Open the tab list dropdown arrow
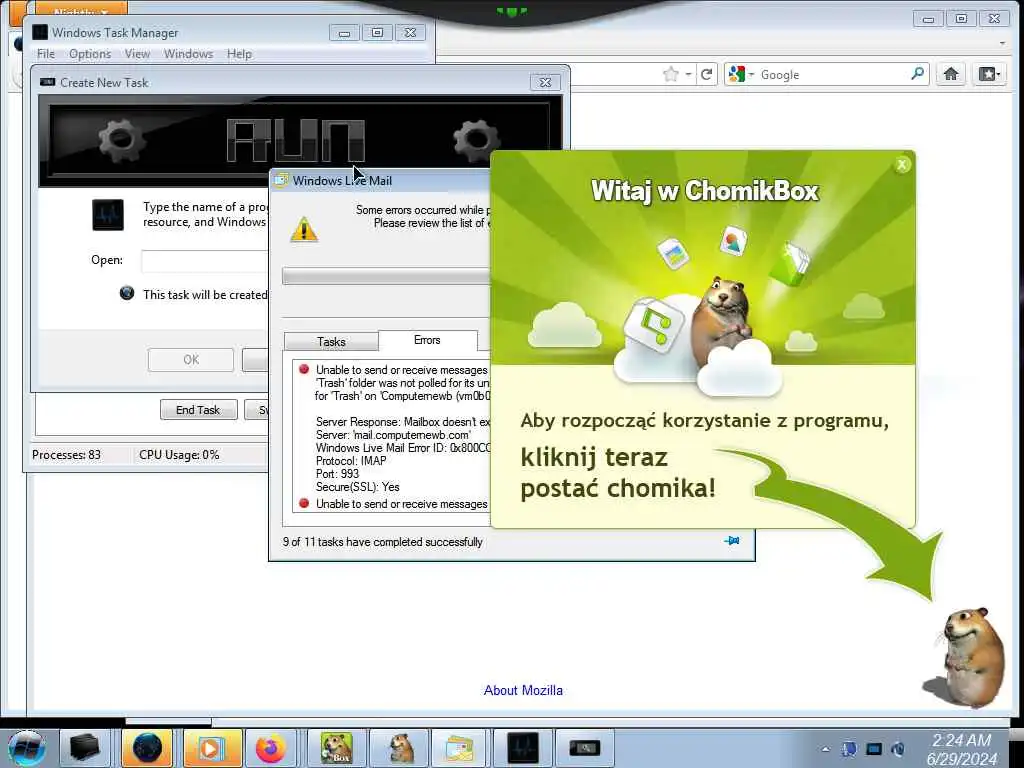This screenshot has height=768, width=1024. [x=1002, y=43]
